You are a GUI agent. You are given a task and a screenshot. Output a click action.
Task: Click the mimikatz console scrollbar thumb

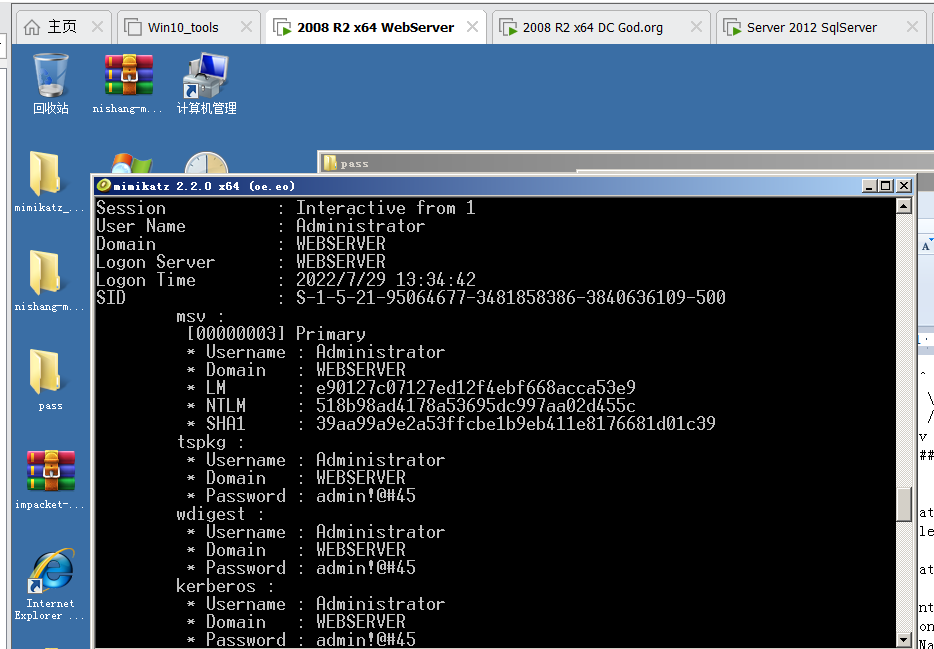pos(904,504)
